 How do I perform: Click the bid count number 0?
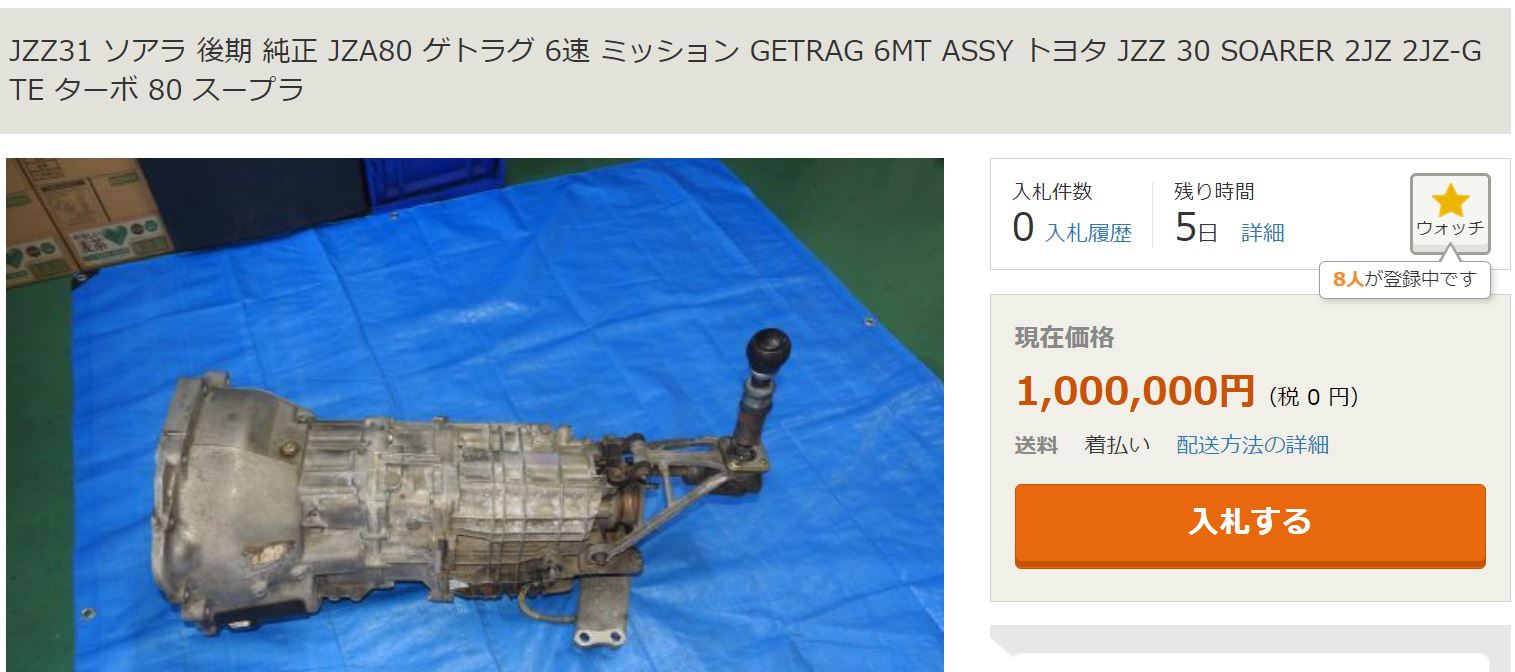click(1023, 228)
